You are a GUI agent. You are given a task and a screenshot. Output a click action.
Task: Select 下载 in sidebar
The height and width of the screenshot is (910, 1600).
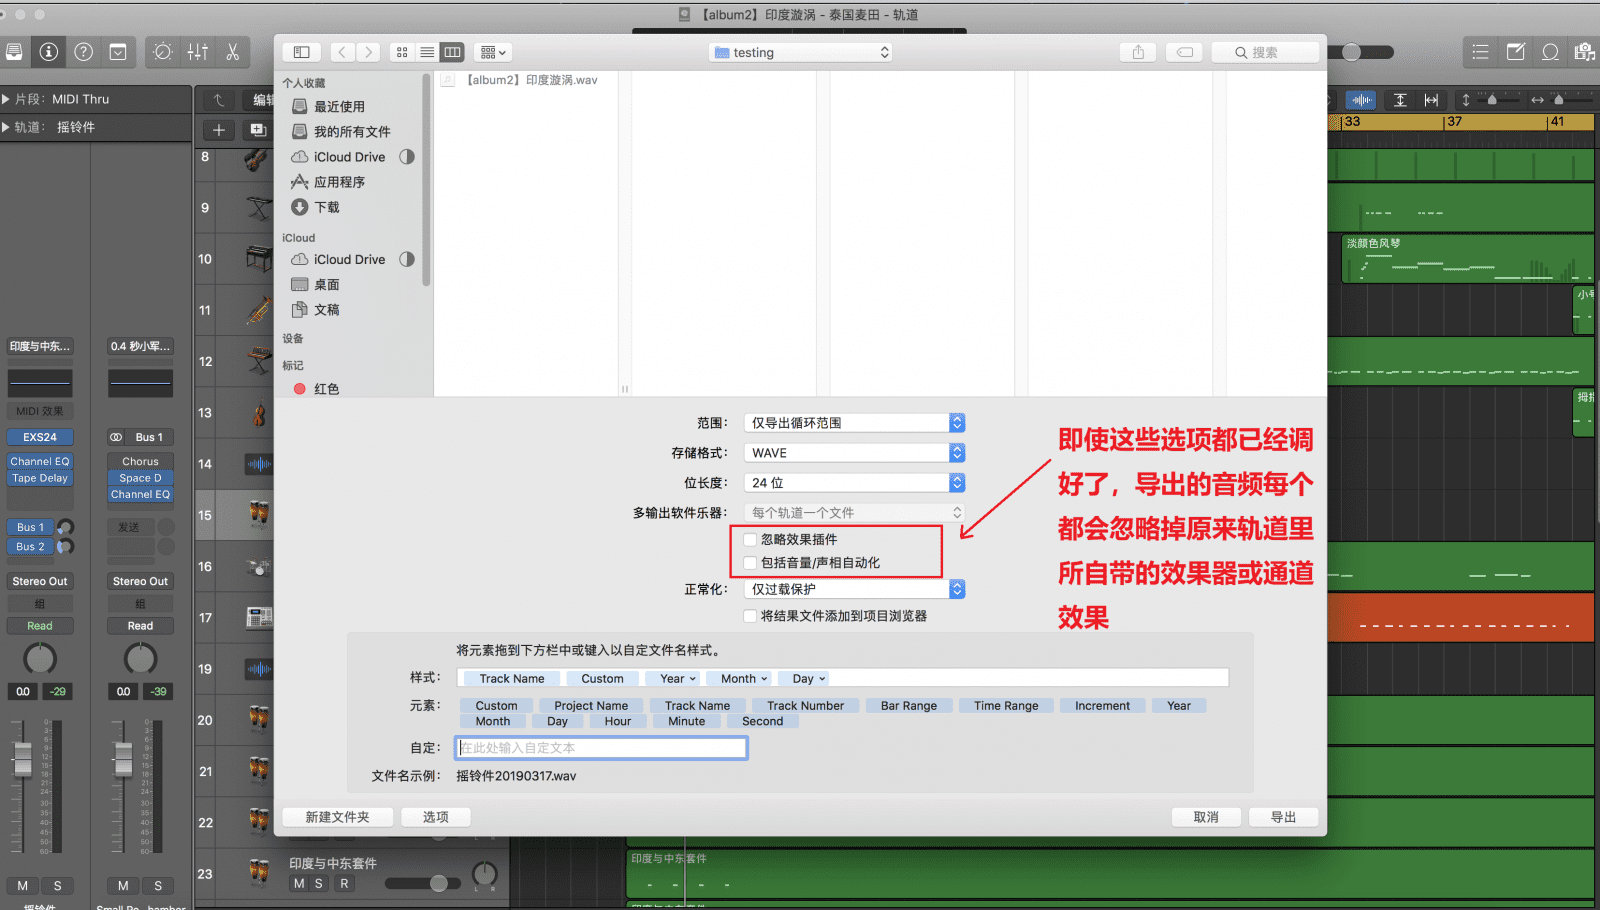pos(327,207)
